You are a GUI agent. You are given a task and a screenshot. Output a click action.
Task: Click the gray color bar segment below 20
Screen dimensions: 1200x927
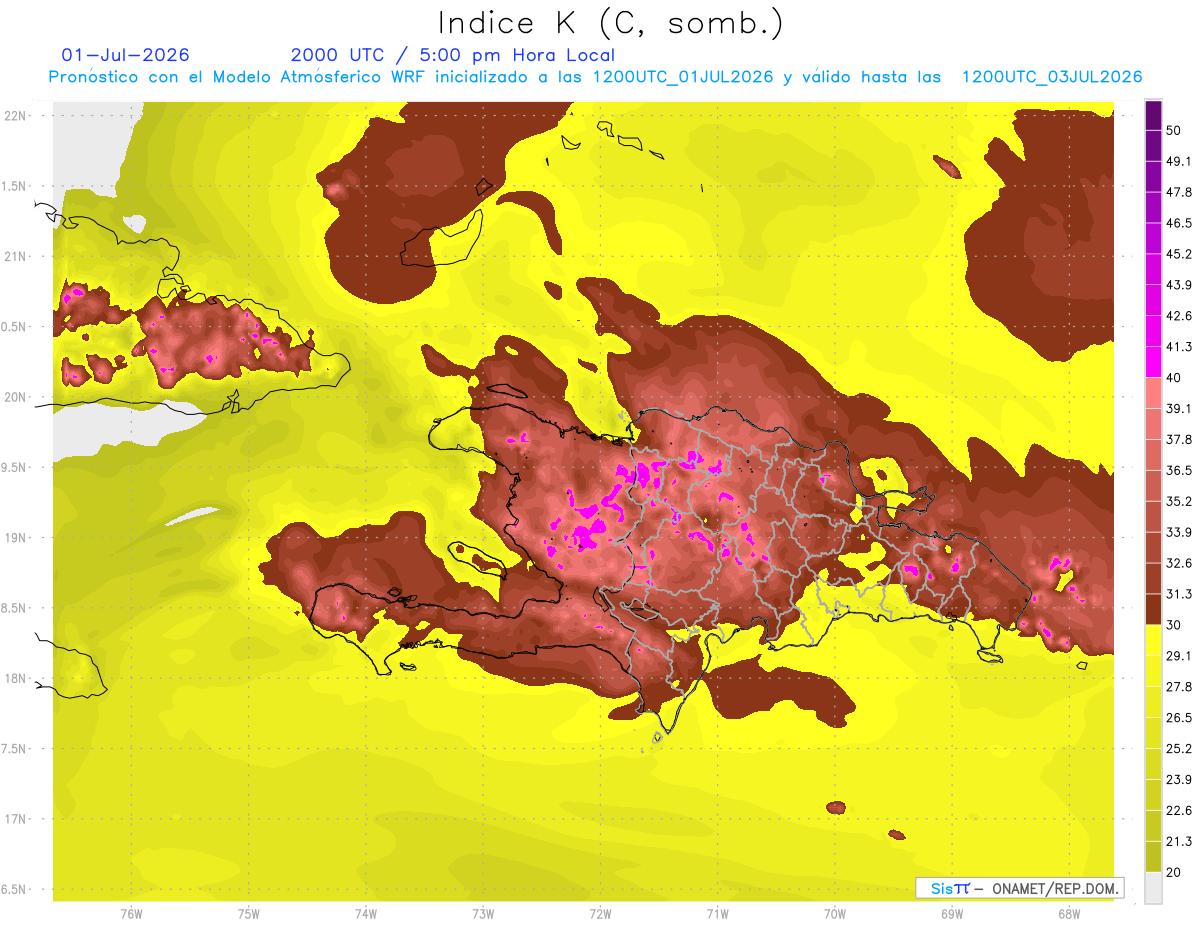(1153, 888)
